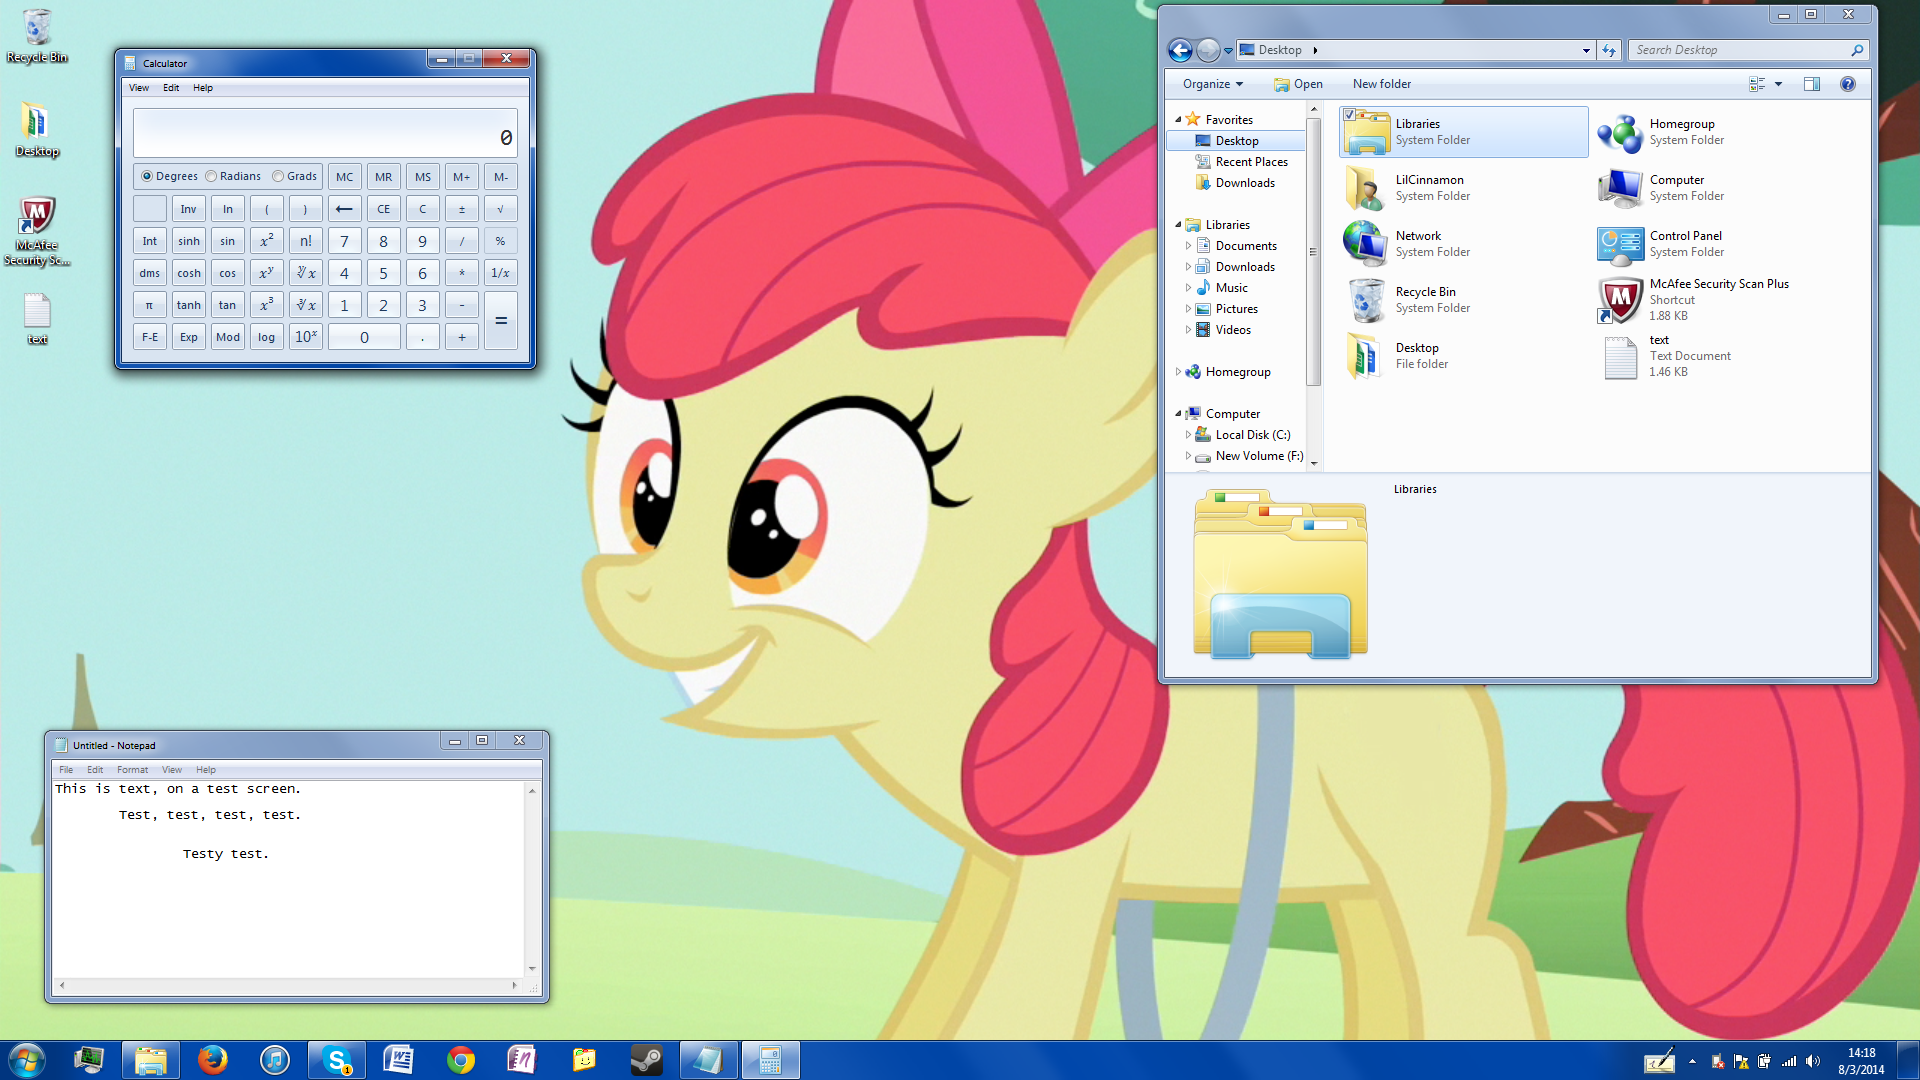
Task: Open Firefox from the taskbar
Action: (x=212, y=1060)
